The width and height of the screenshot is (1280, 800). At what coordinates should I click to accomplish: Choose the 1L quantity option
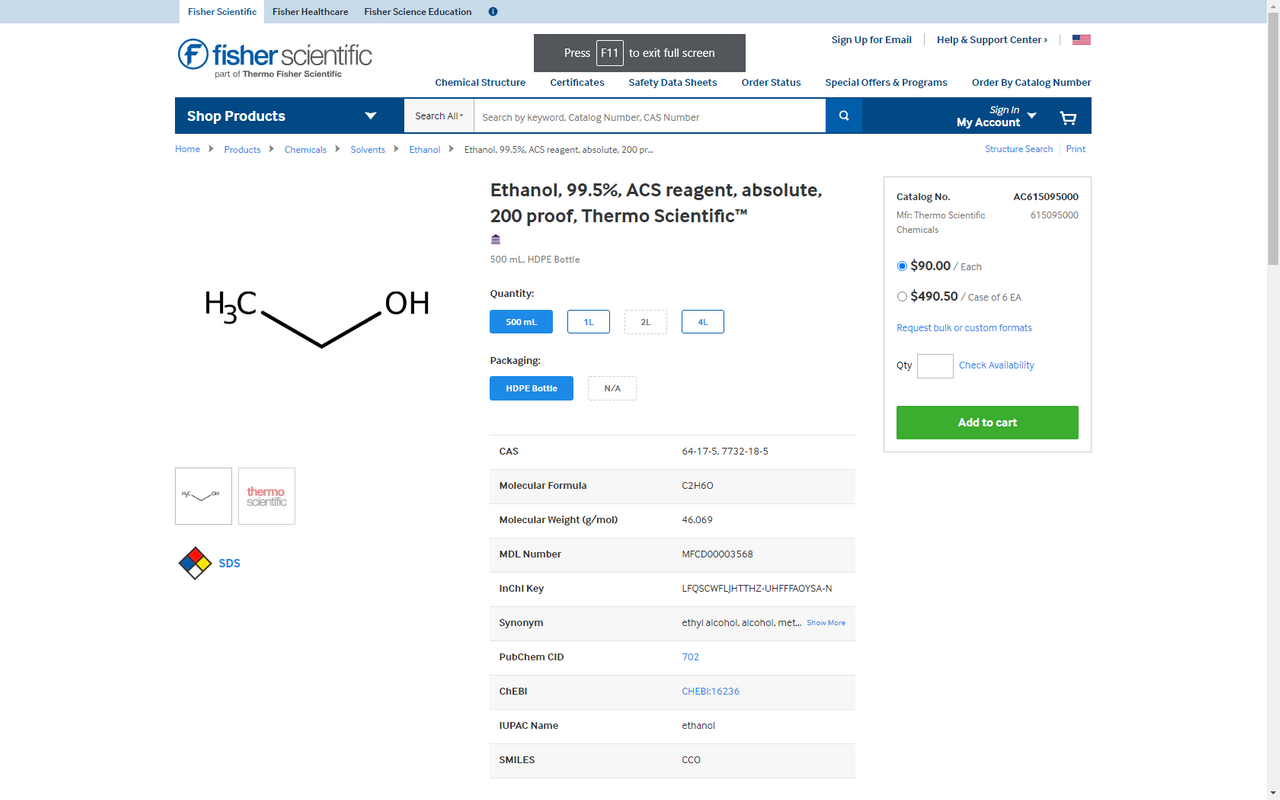click(588, 322)
